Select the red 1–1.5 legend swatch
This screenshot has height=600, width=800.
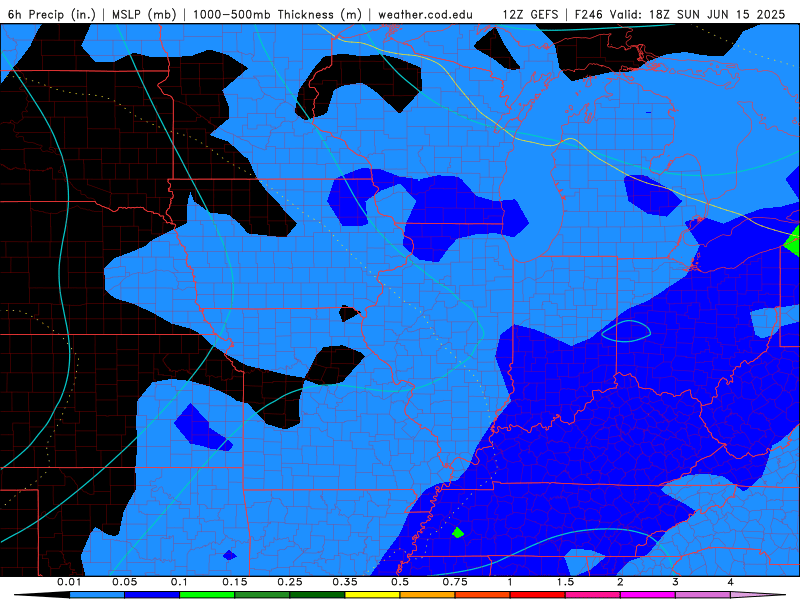tap(538, 595)
